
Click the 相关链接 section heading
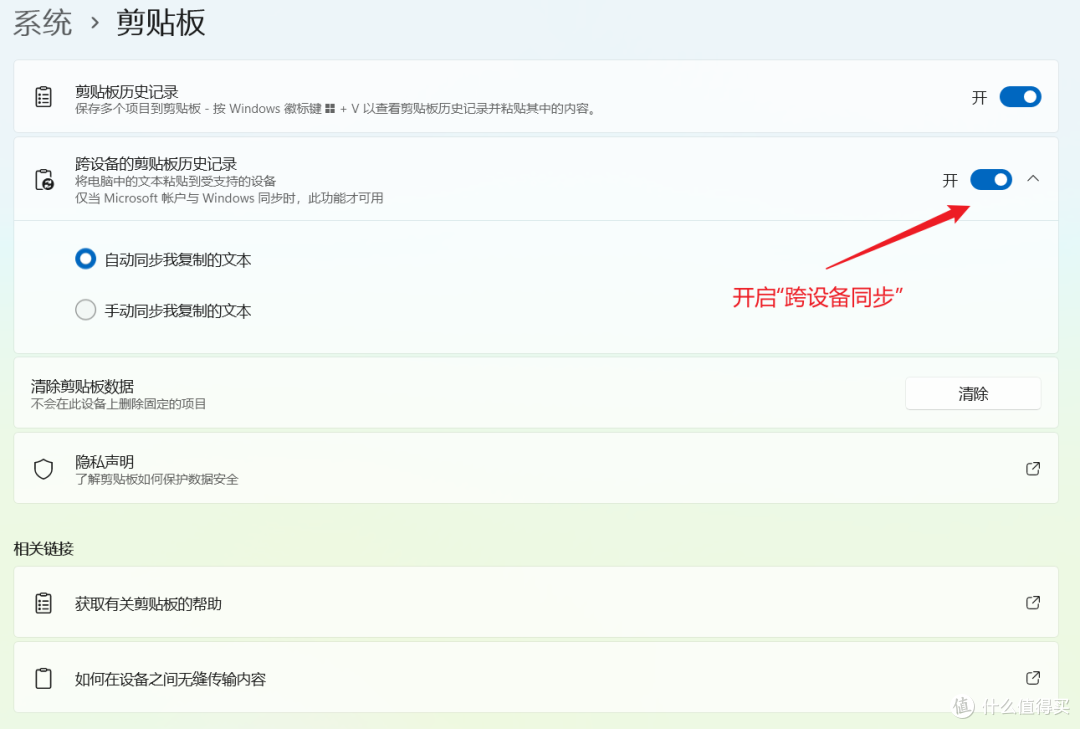(x=43, y=548)
